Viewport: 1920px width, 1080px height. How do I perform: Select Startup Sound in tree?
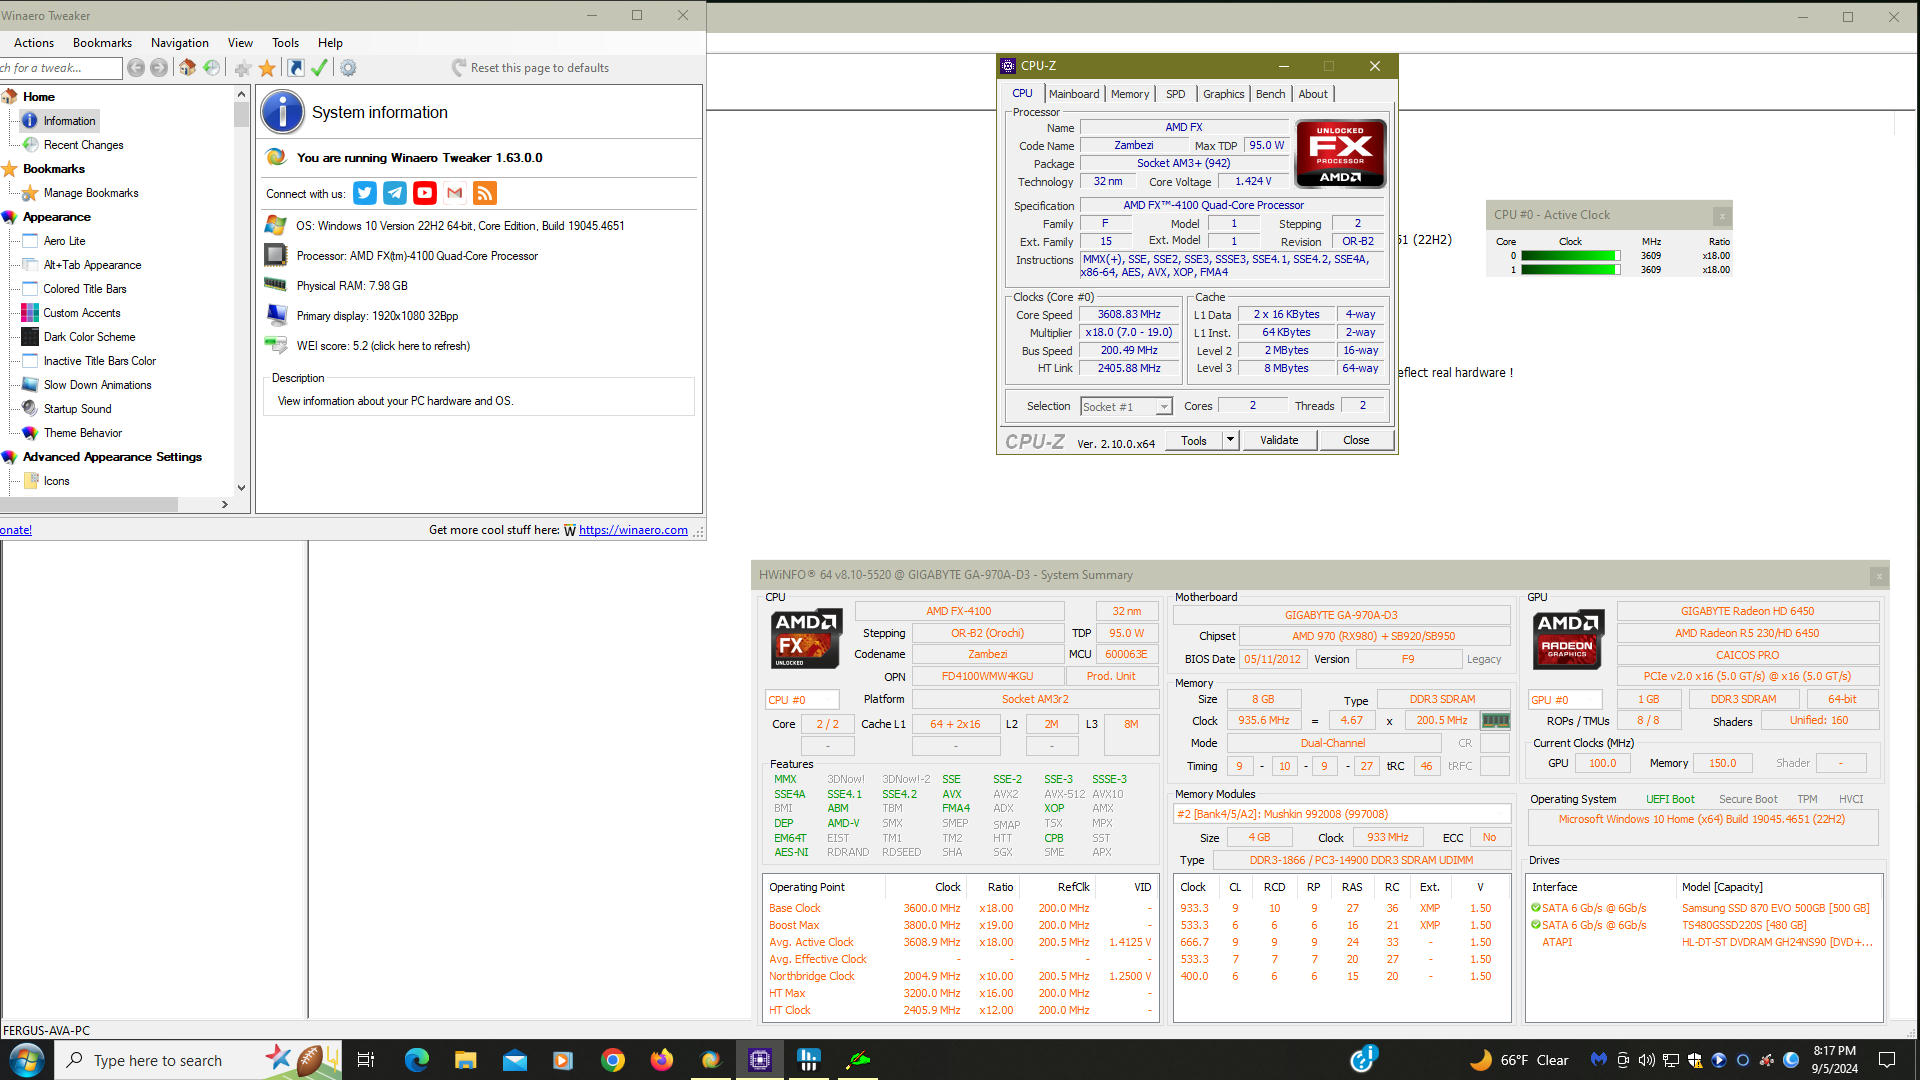(77, 409)
